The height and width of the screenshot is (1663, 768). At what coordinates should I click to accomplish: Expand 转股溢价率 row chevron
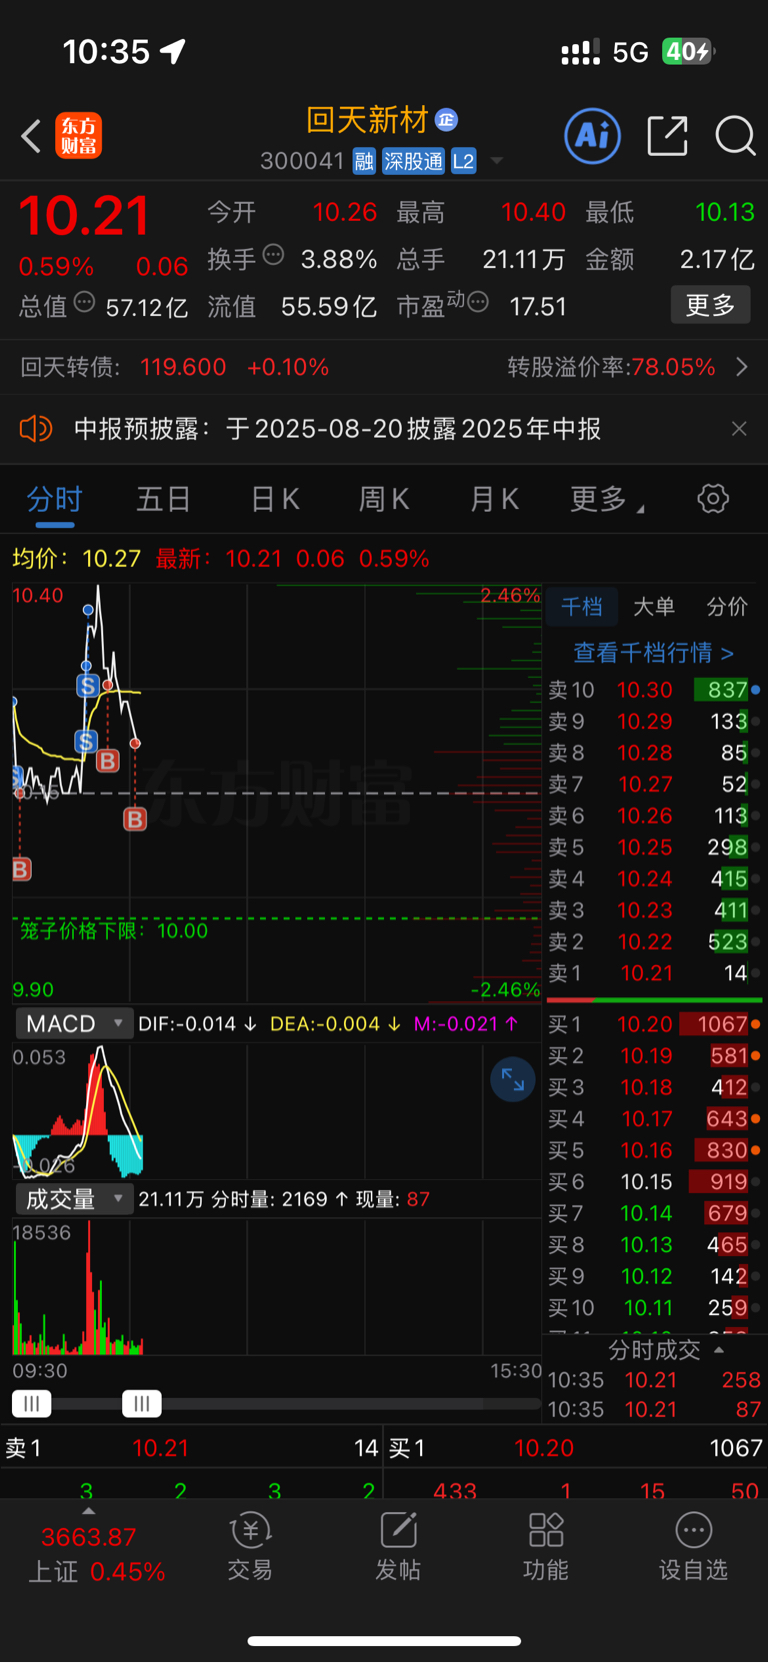tap(742, 367)
